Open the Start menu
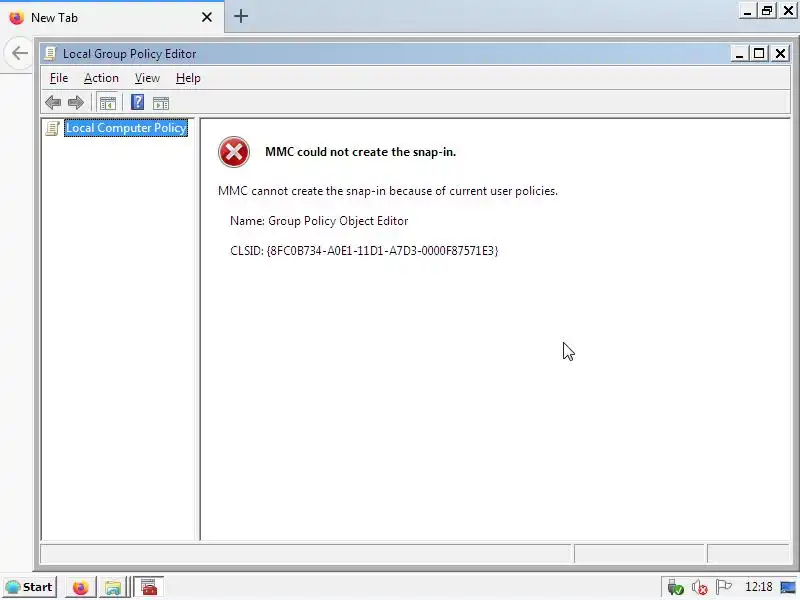 pos(30,587)
